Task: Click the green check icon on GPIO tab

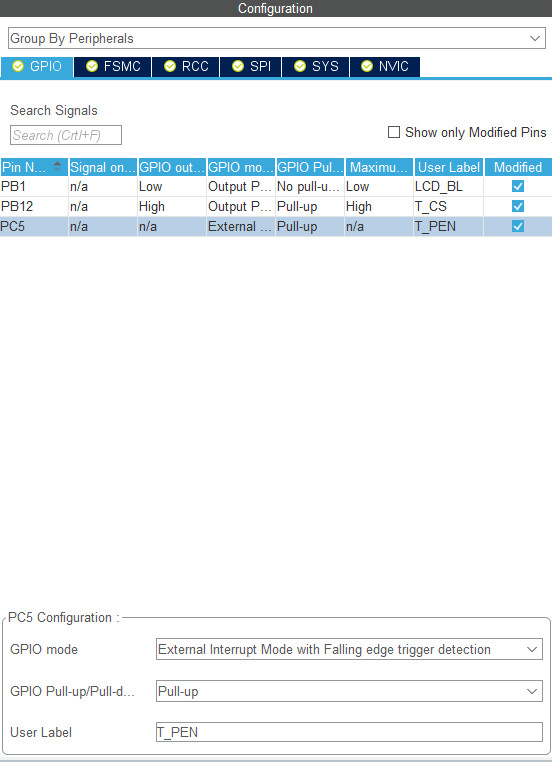Action: point(18,66)
